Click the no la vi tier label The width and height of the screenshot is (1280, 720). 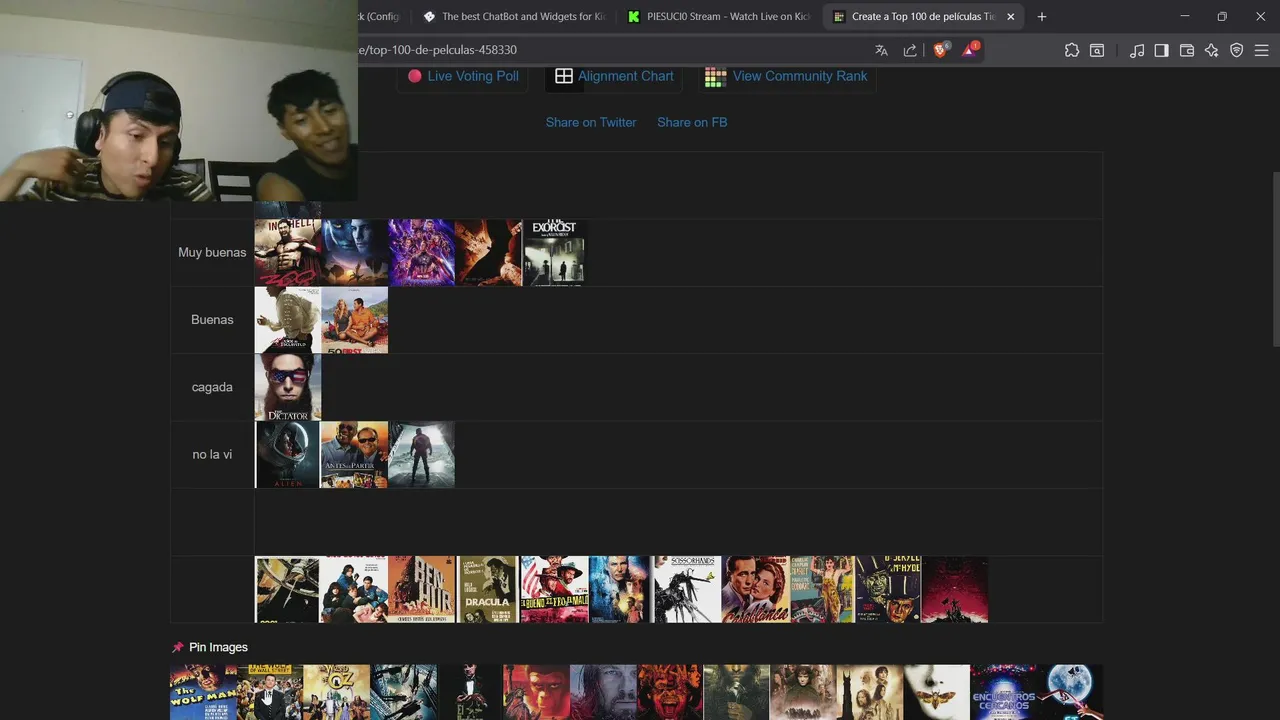tap(212, 454)
